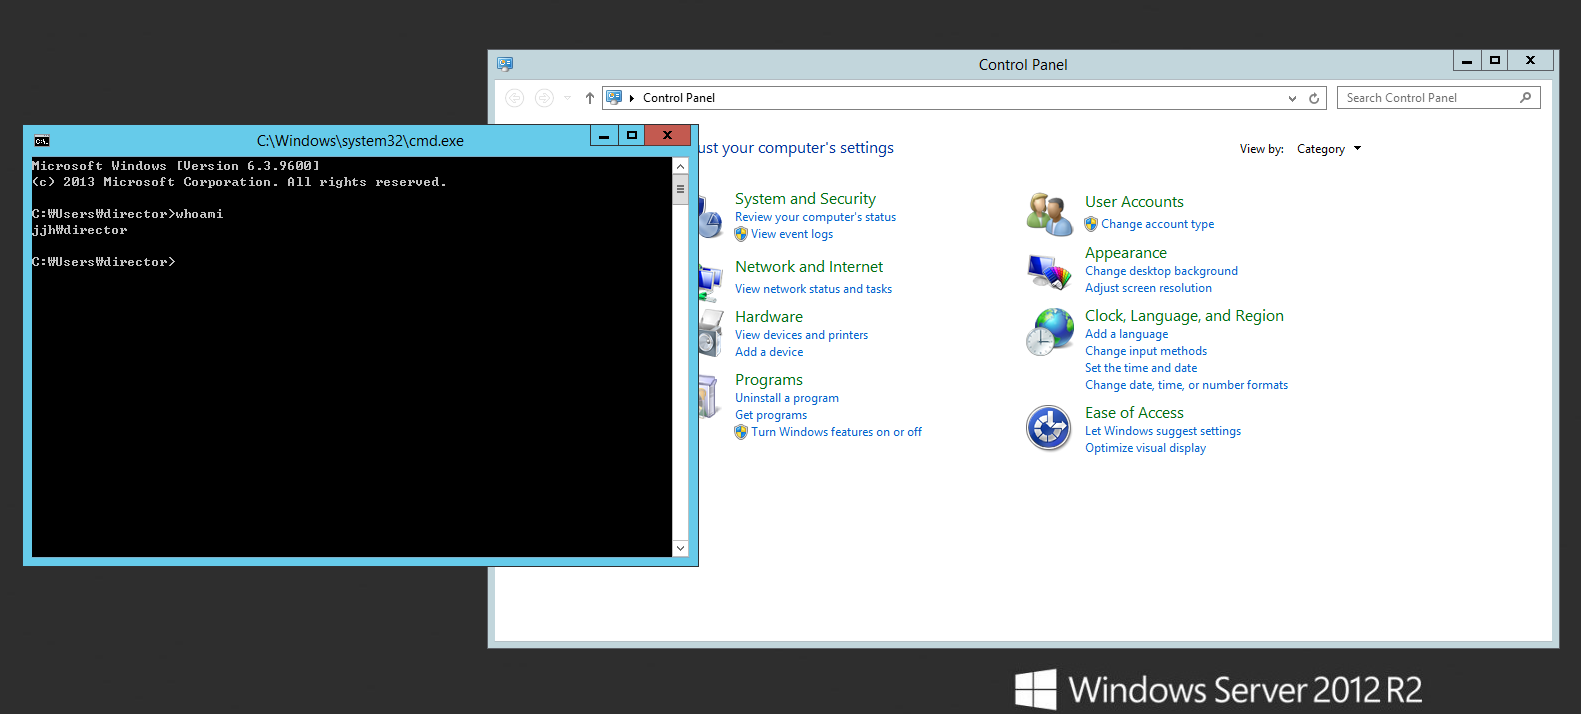Maximize the cmd.exe window
This screenshot has width=1581, height=714.
tap(631, 135)
